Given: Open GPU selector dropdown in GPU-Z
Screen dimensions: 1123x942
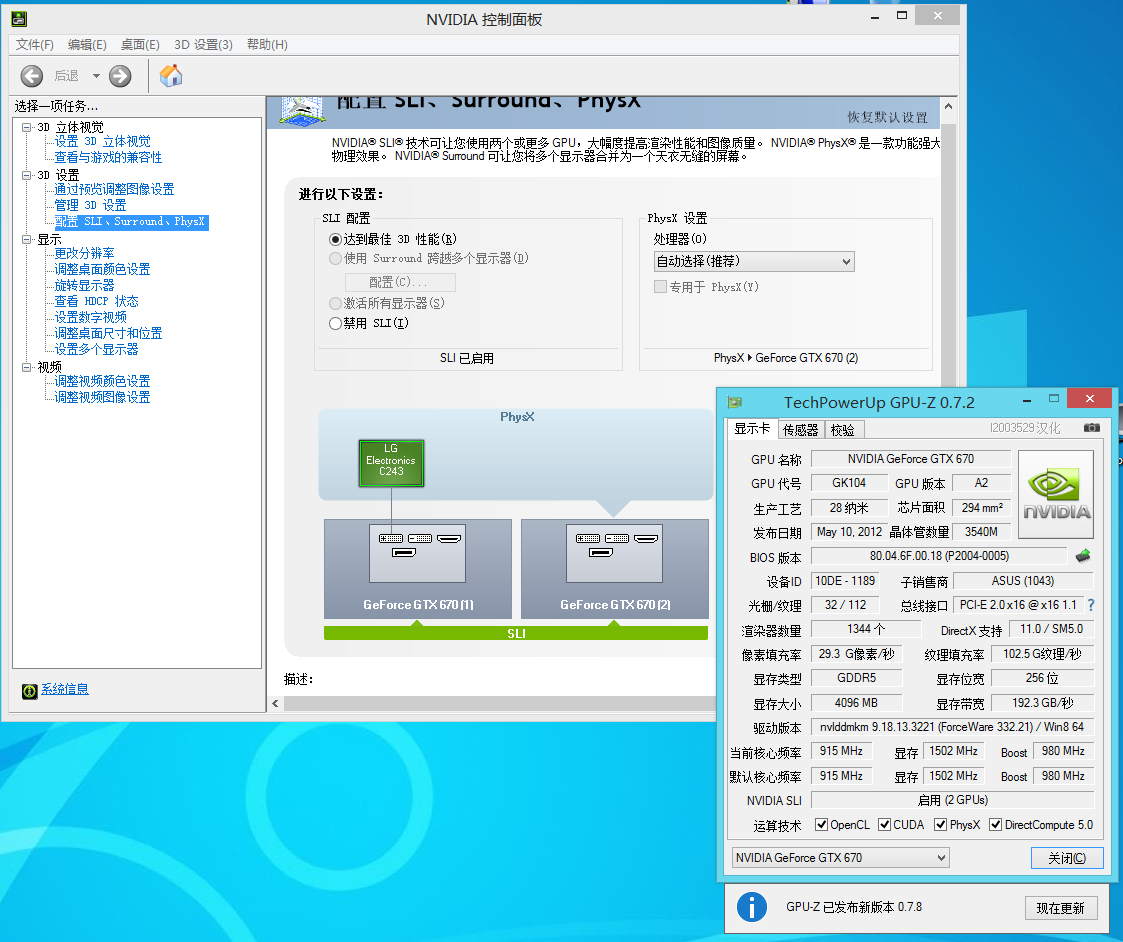Looking at the screenshot, I should [x=841, y=857].
